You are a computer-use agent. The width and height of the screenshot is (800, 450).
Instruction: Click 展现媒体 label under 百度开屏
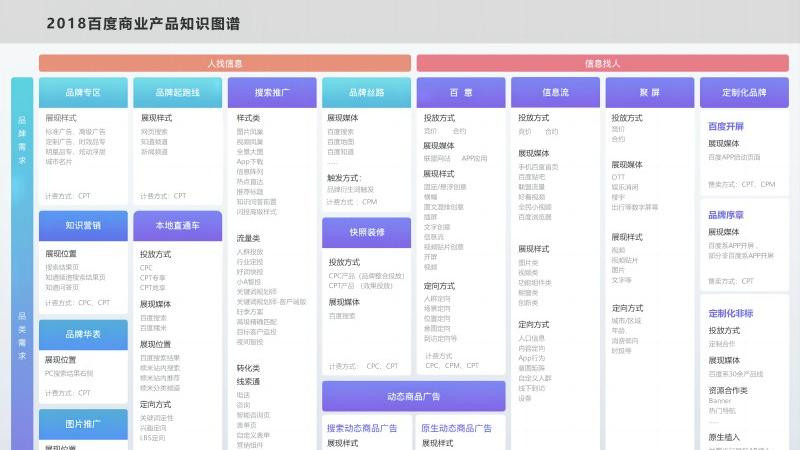(x=724, y=143)
